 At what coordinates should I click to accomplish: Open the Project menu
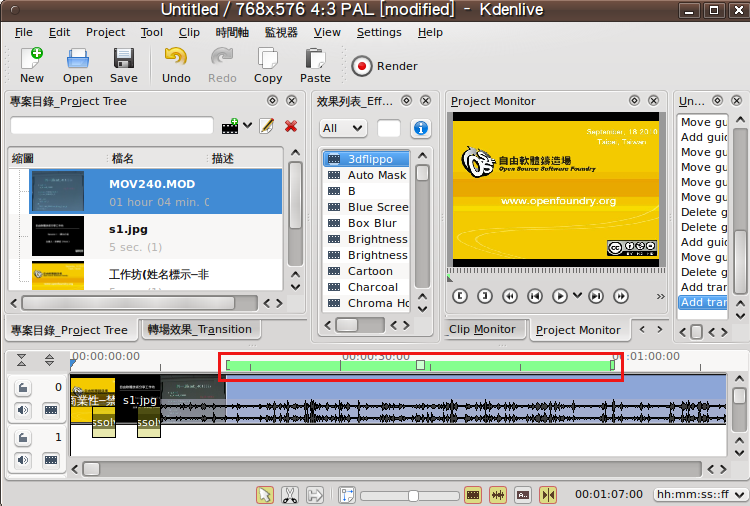click(105, 32)
